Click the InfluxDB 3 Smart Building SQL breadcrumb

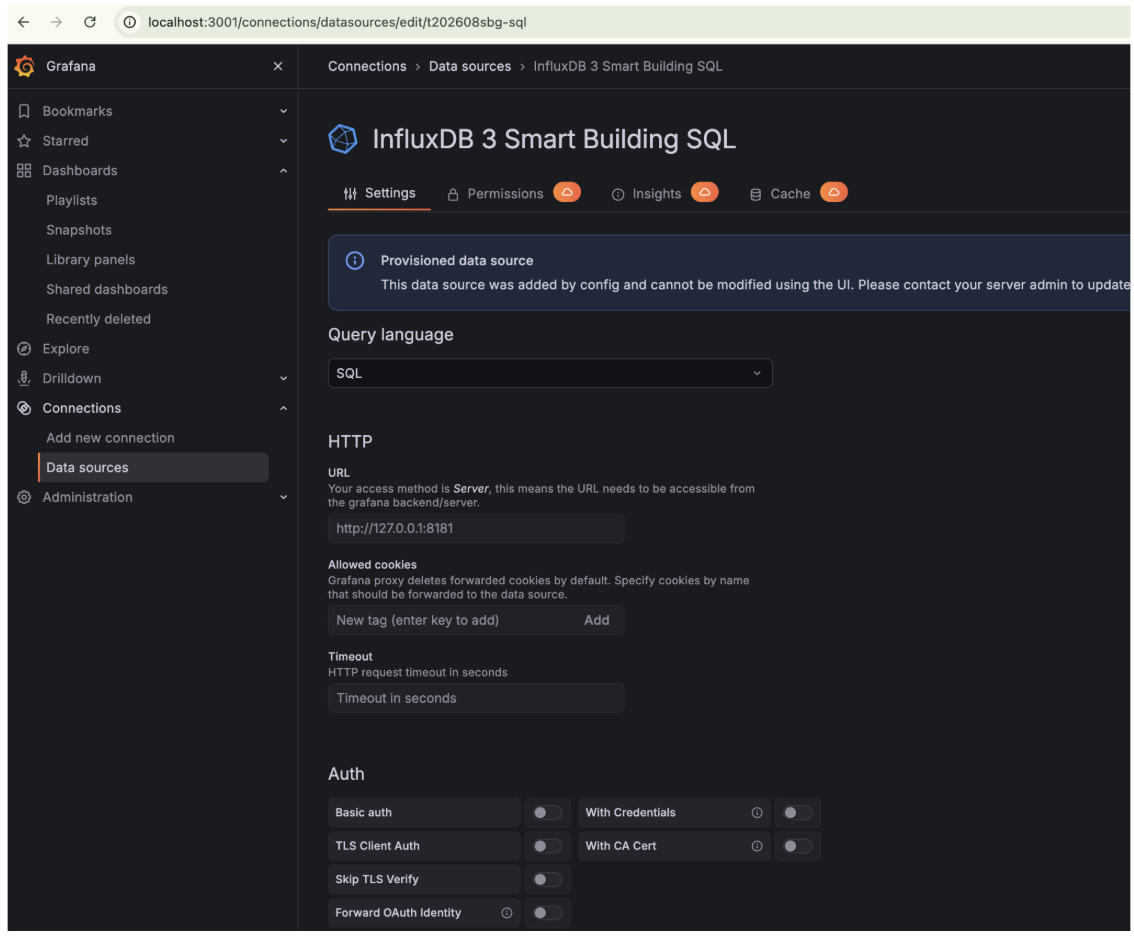[x=628, y=66]
